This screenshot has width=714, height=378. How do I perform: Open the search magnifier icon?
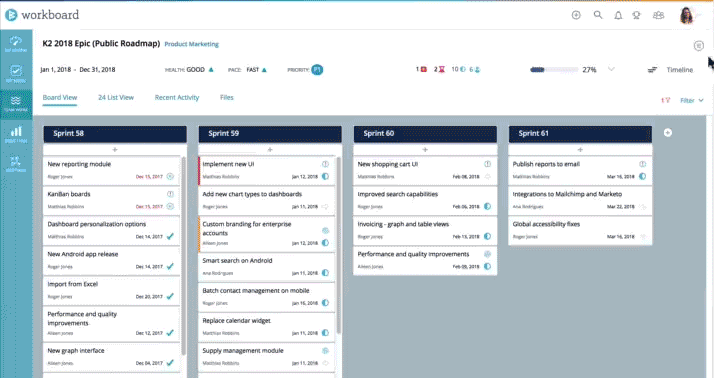pyautogui.click(x=598, y=15)
